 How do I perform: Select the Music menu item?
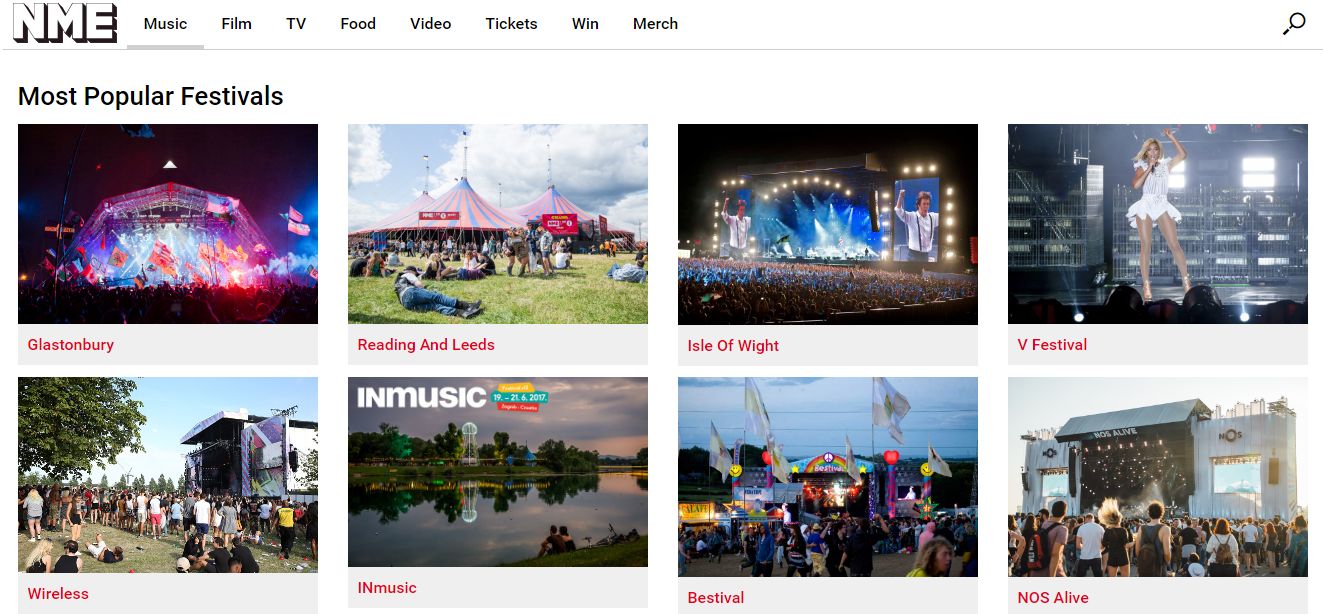[x=165, y=23]
